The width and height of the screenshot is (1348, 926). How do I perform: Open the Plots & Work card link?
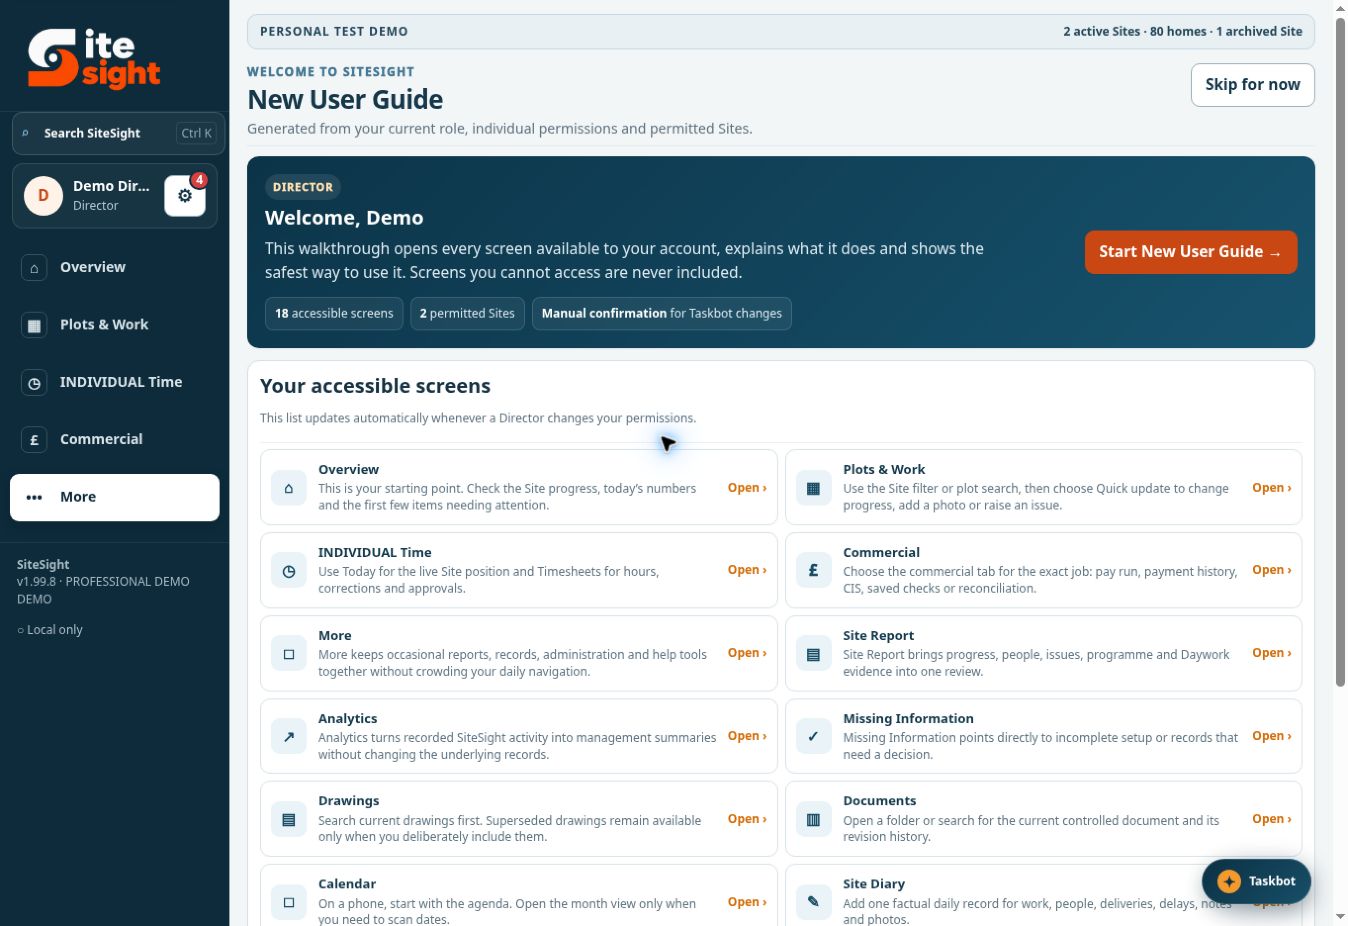(x=1271, y=488)
